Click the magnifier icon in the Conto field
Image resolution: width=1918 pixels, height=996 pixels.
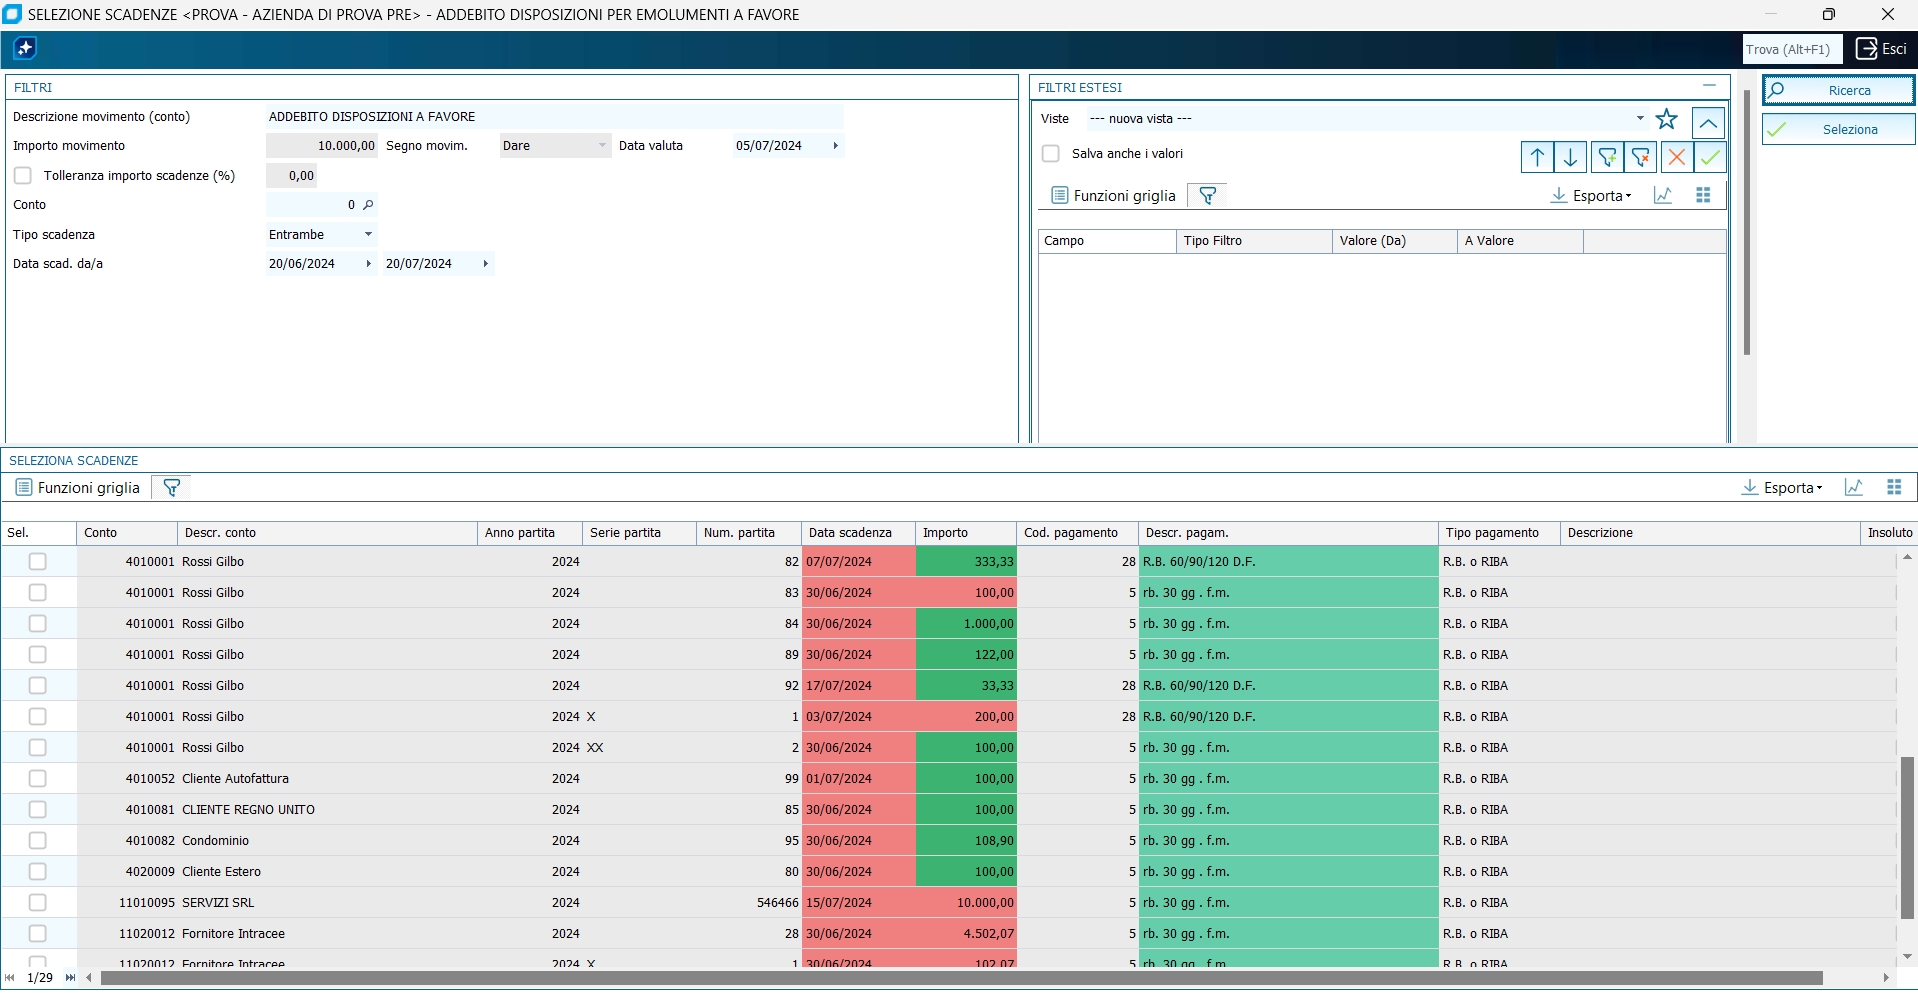[x=368, y=205]
